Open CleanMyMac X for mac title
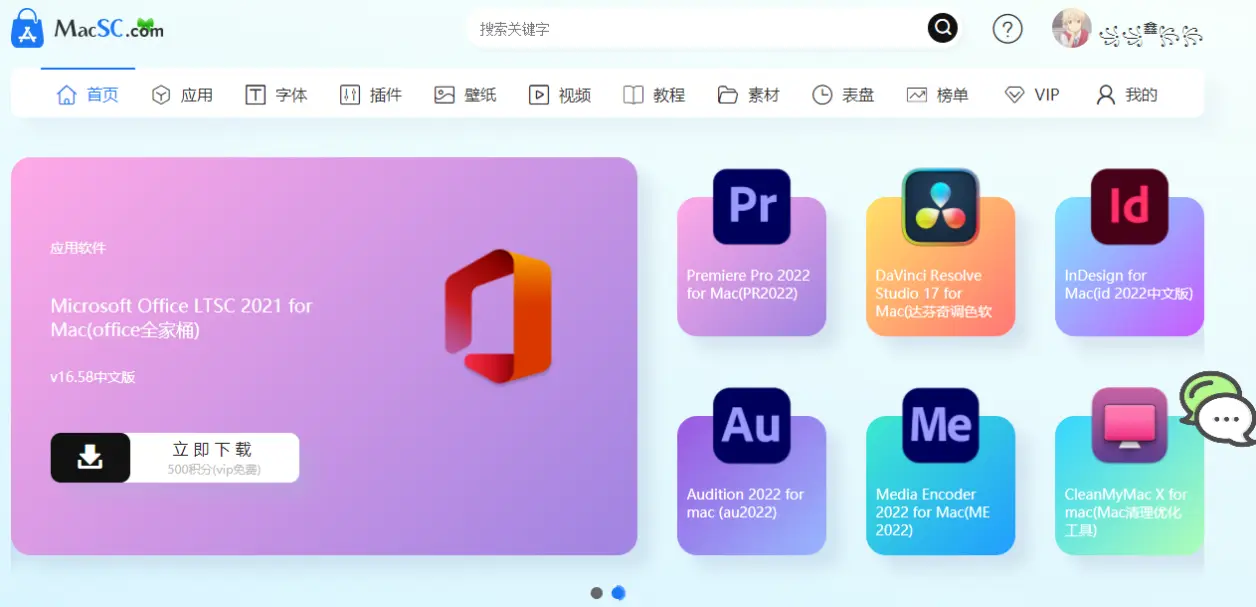Screen dimensions: 1256x607 click(x=1126, y=512)
